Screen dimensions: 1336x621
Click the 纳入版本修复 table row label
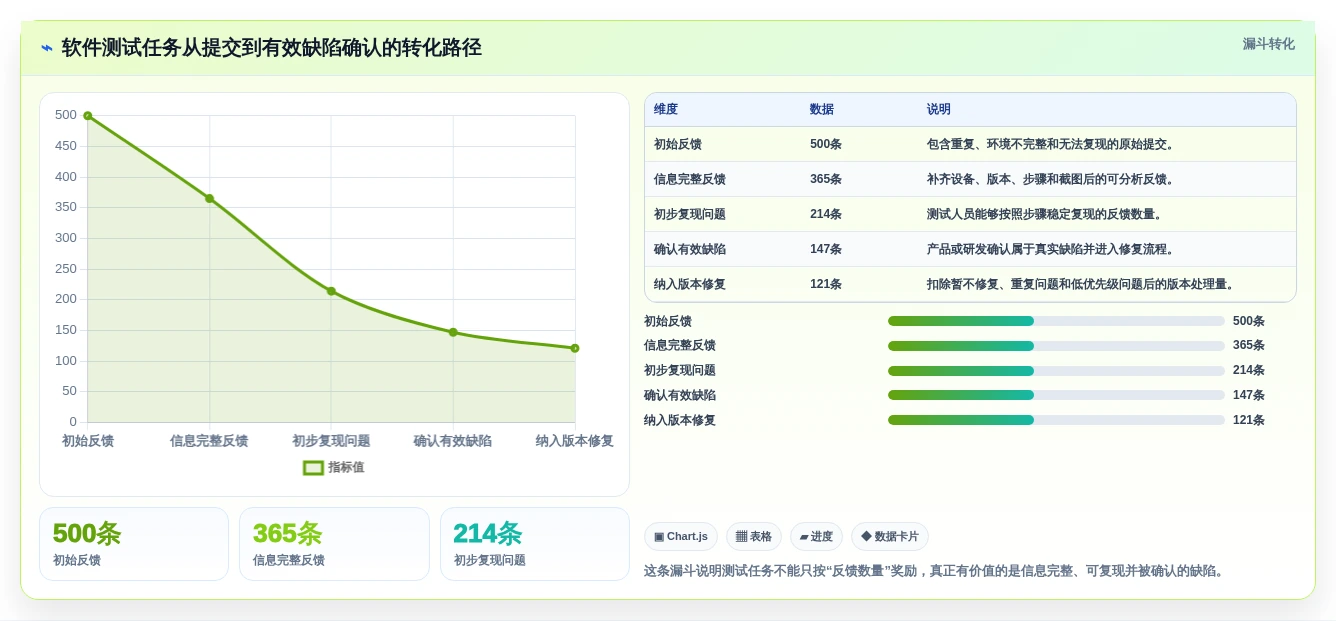click(x=690, y=284)
